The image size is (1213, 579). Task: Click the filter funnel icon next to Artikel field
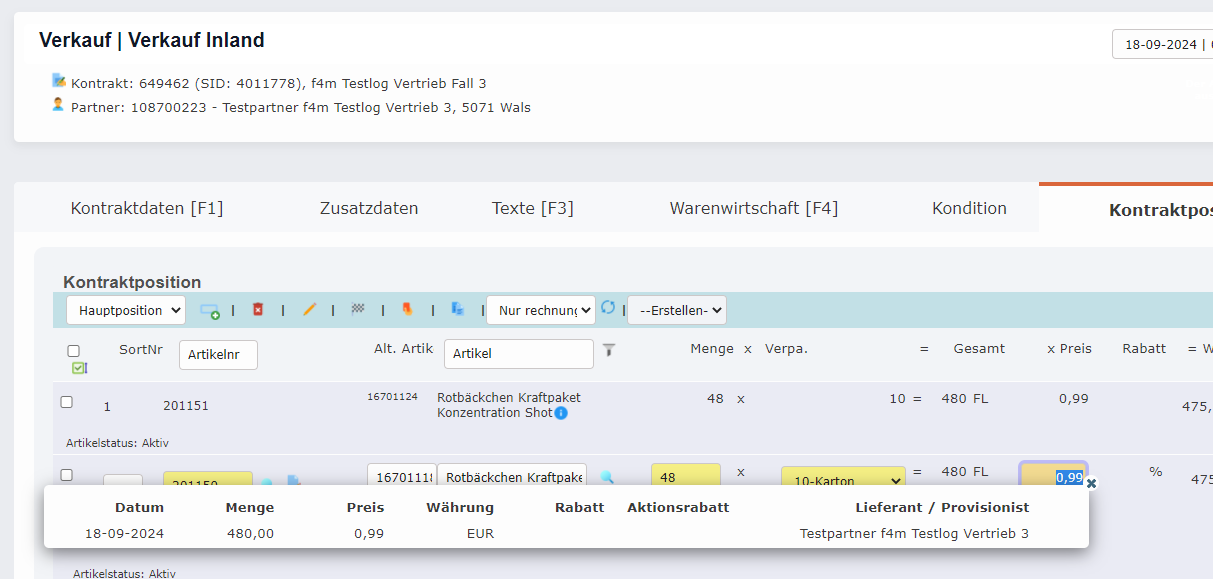point(609,352)
